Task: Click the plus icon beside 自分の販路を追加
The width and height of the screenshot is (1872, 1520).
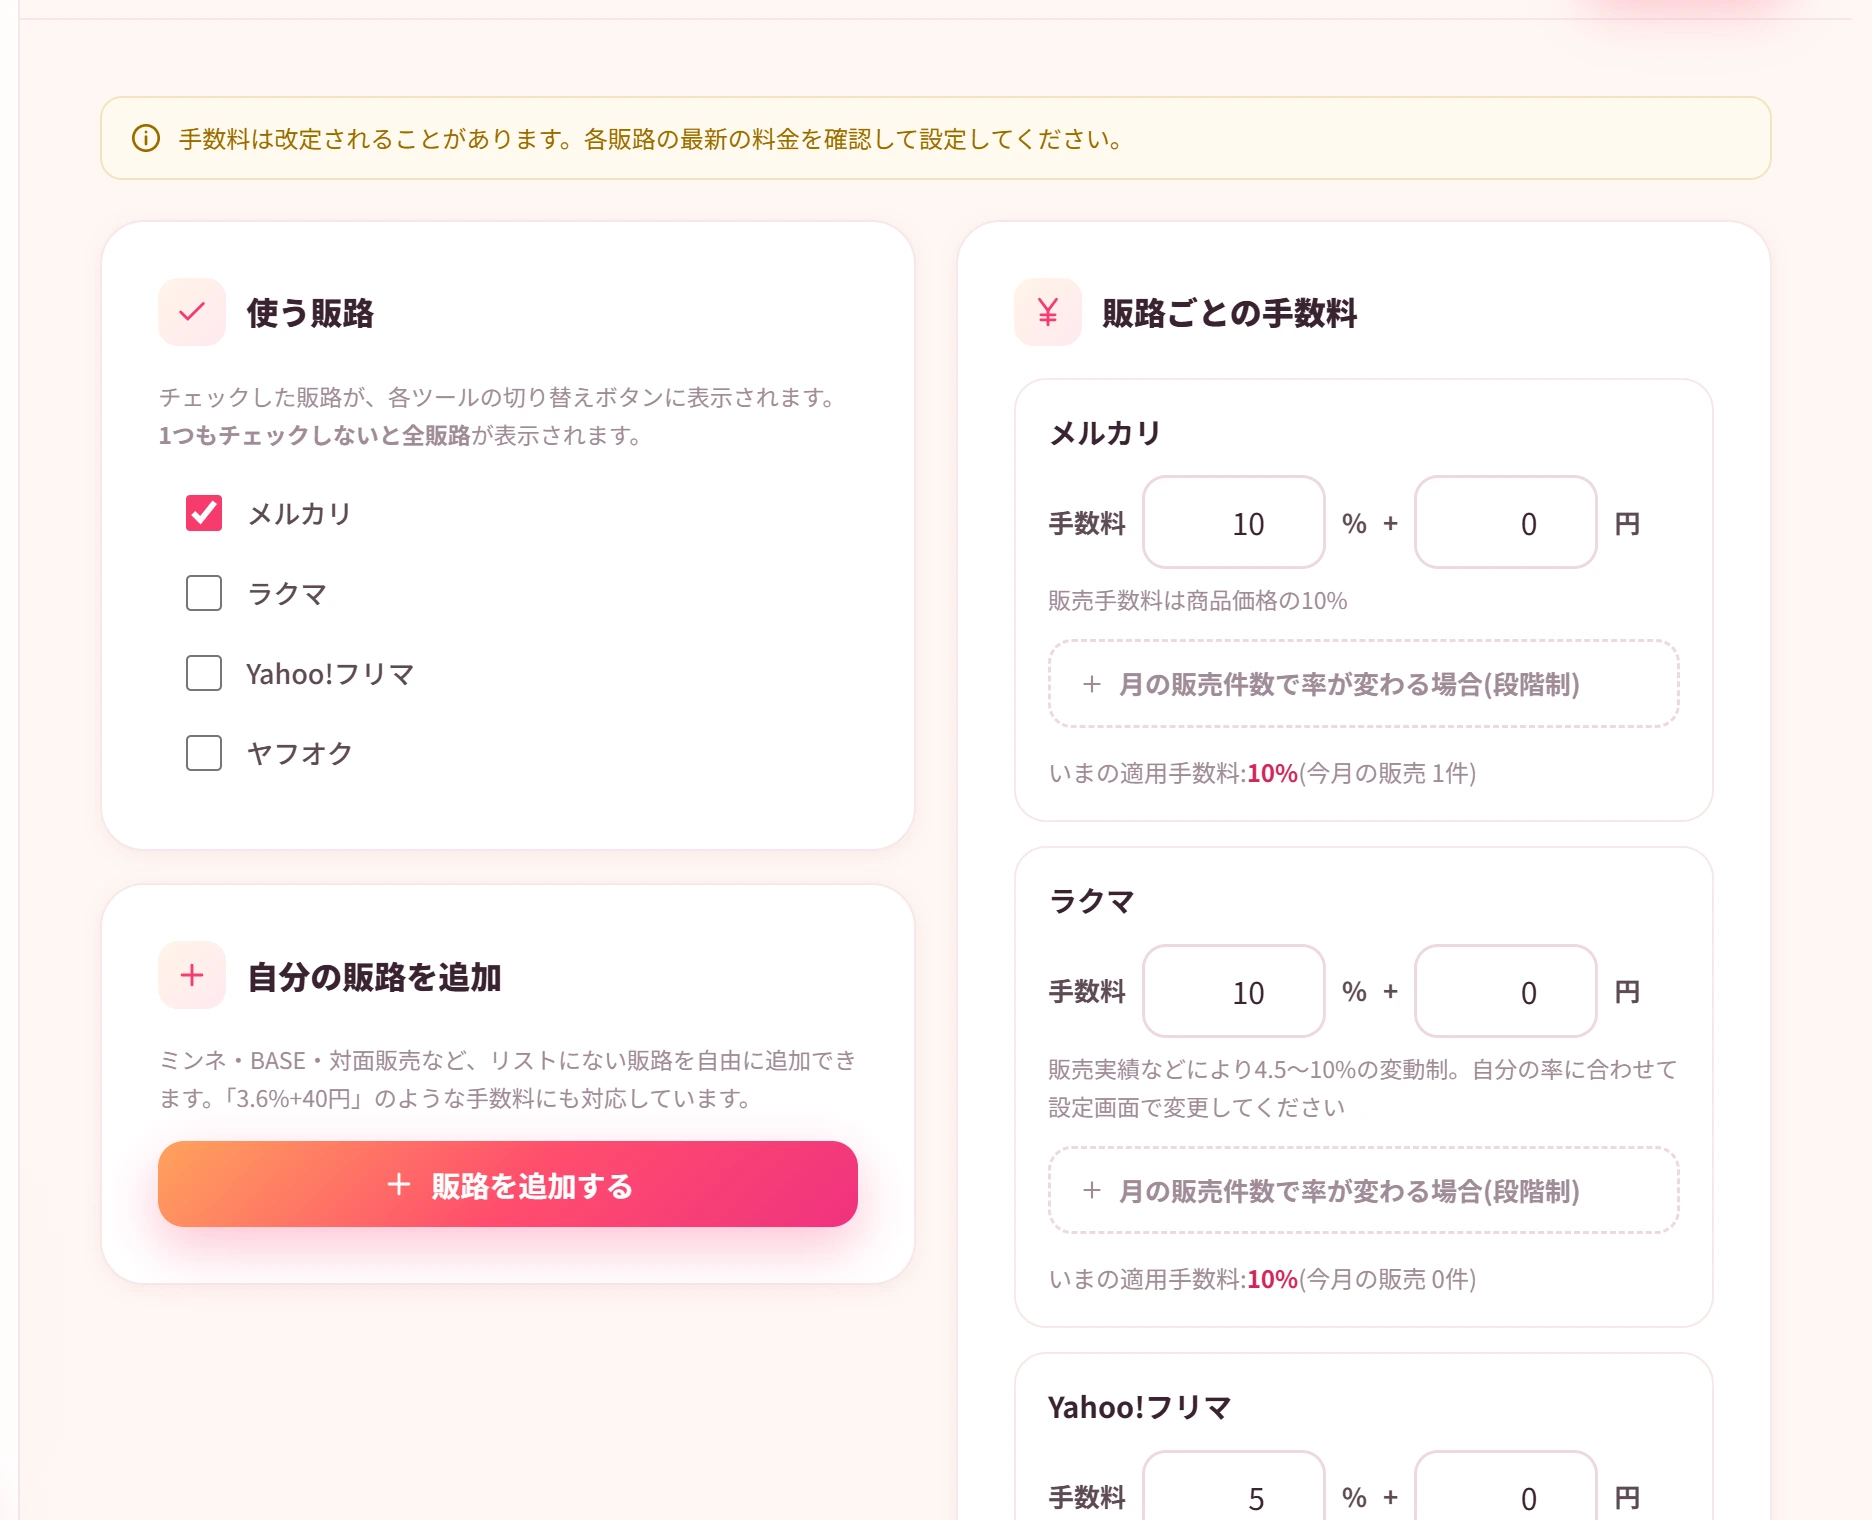Action: (192, 975)
